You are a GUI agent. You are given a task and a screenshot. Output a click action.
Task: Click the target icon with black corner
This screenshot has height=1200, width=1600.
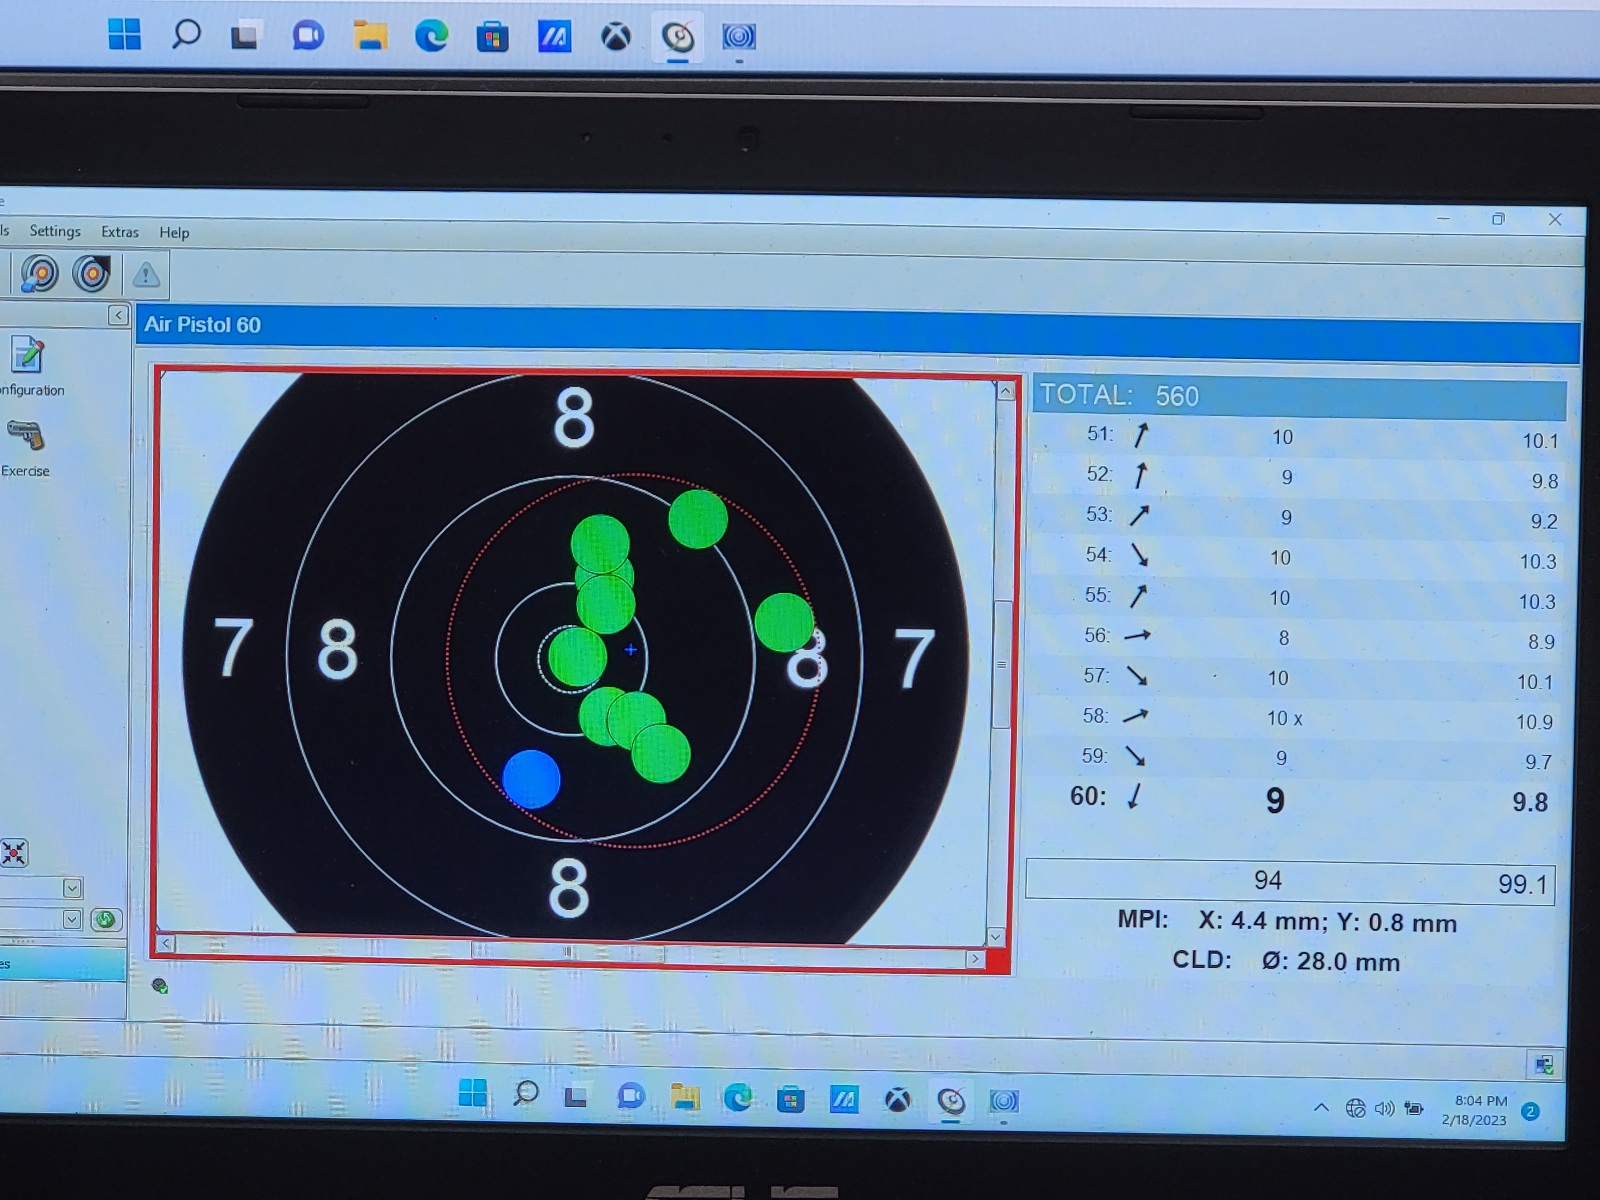[x=92, y=274]
